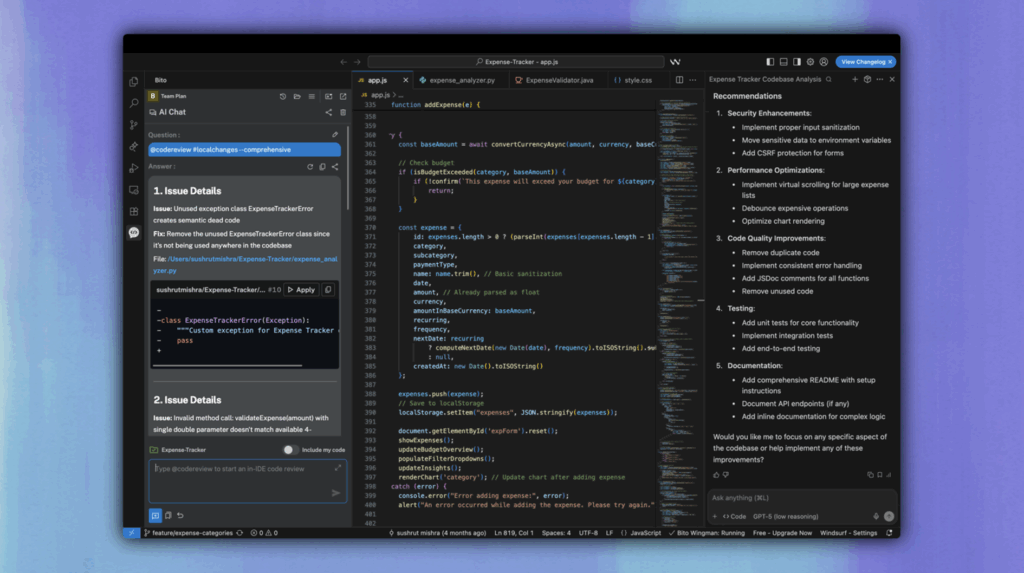Apply the suggested code fix
1024x573 pixels.
302,289
